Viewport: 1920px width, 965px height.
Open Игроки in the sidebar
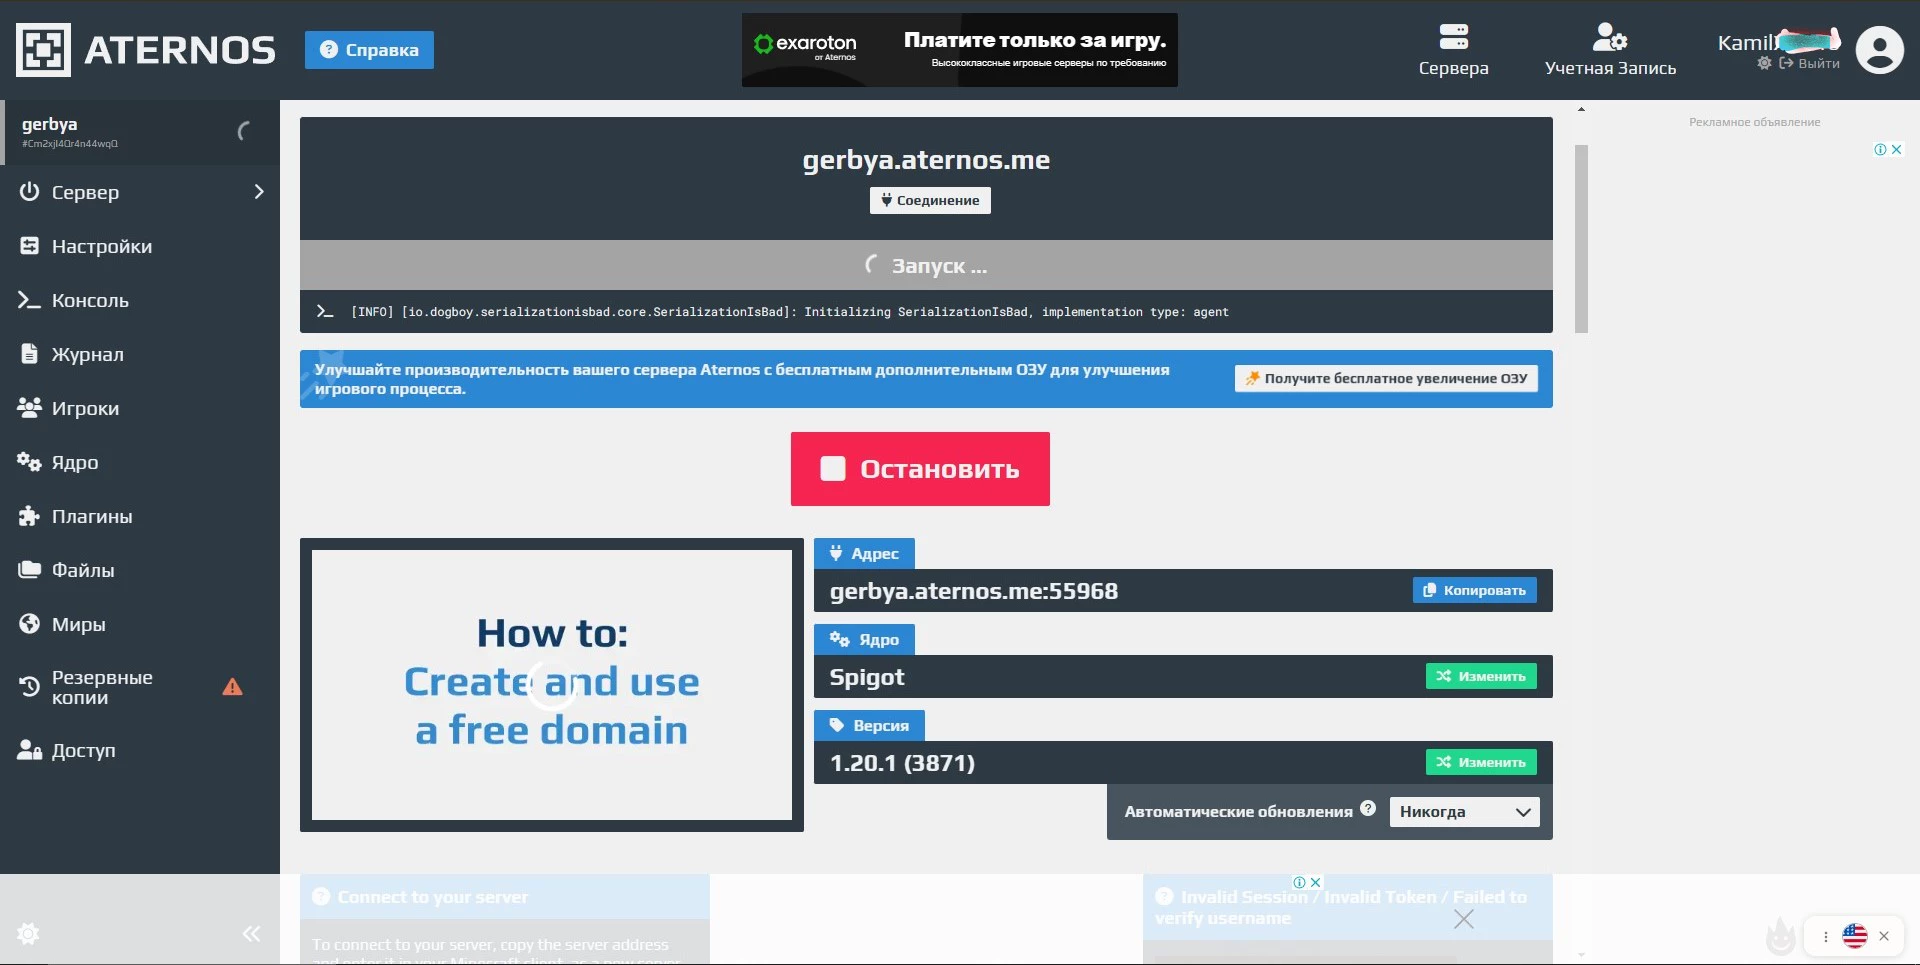click(140, 408)
